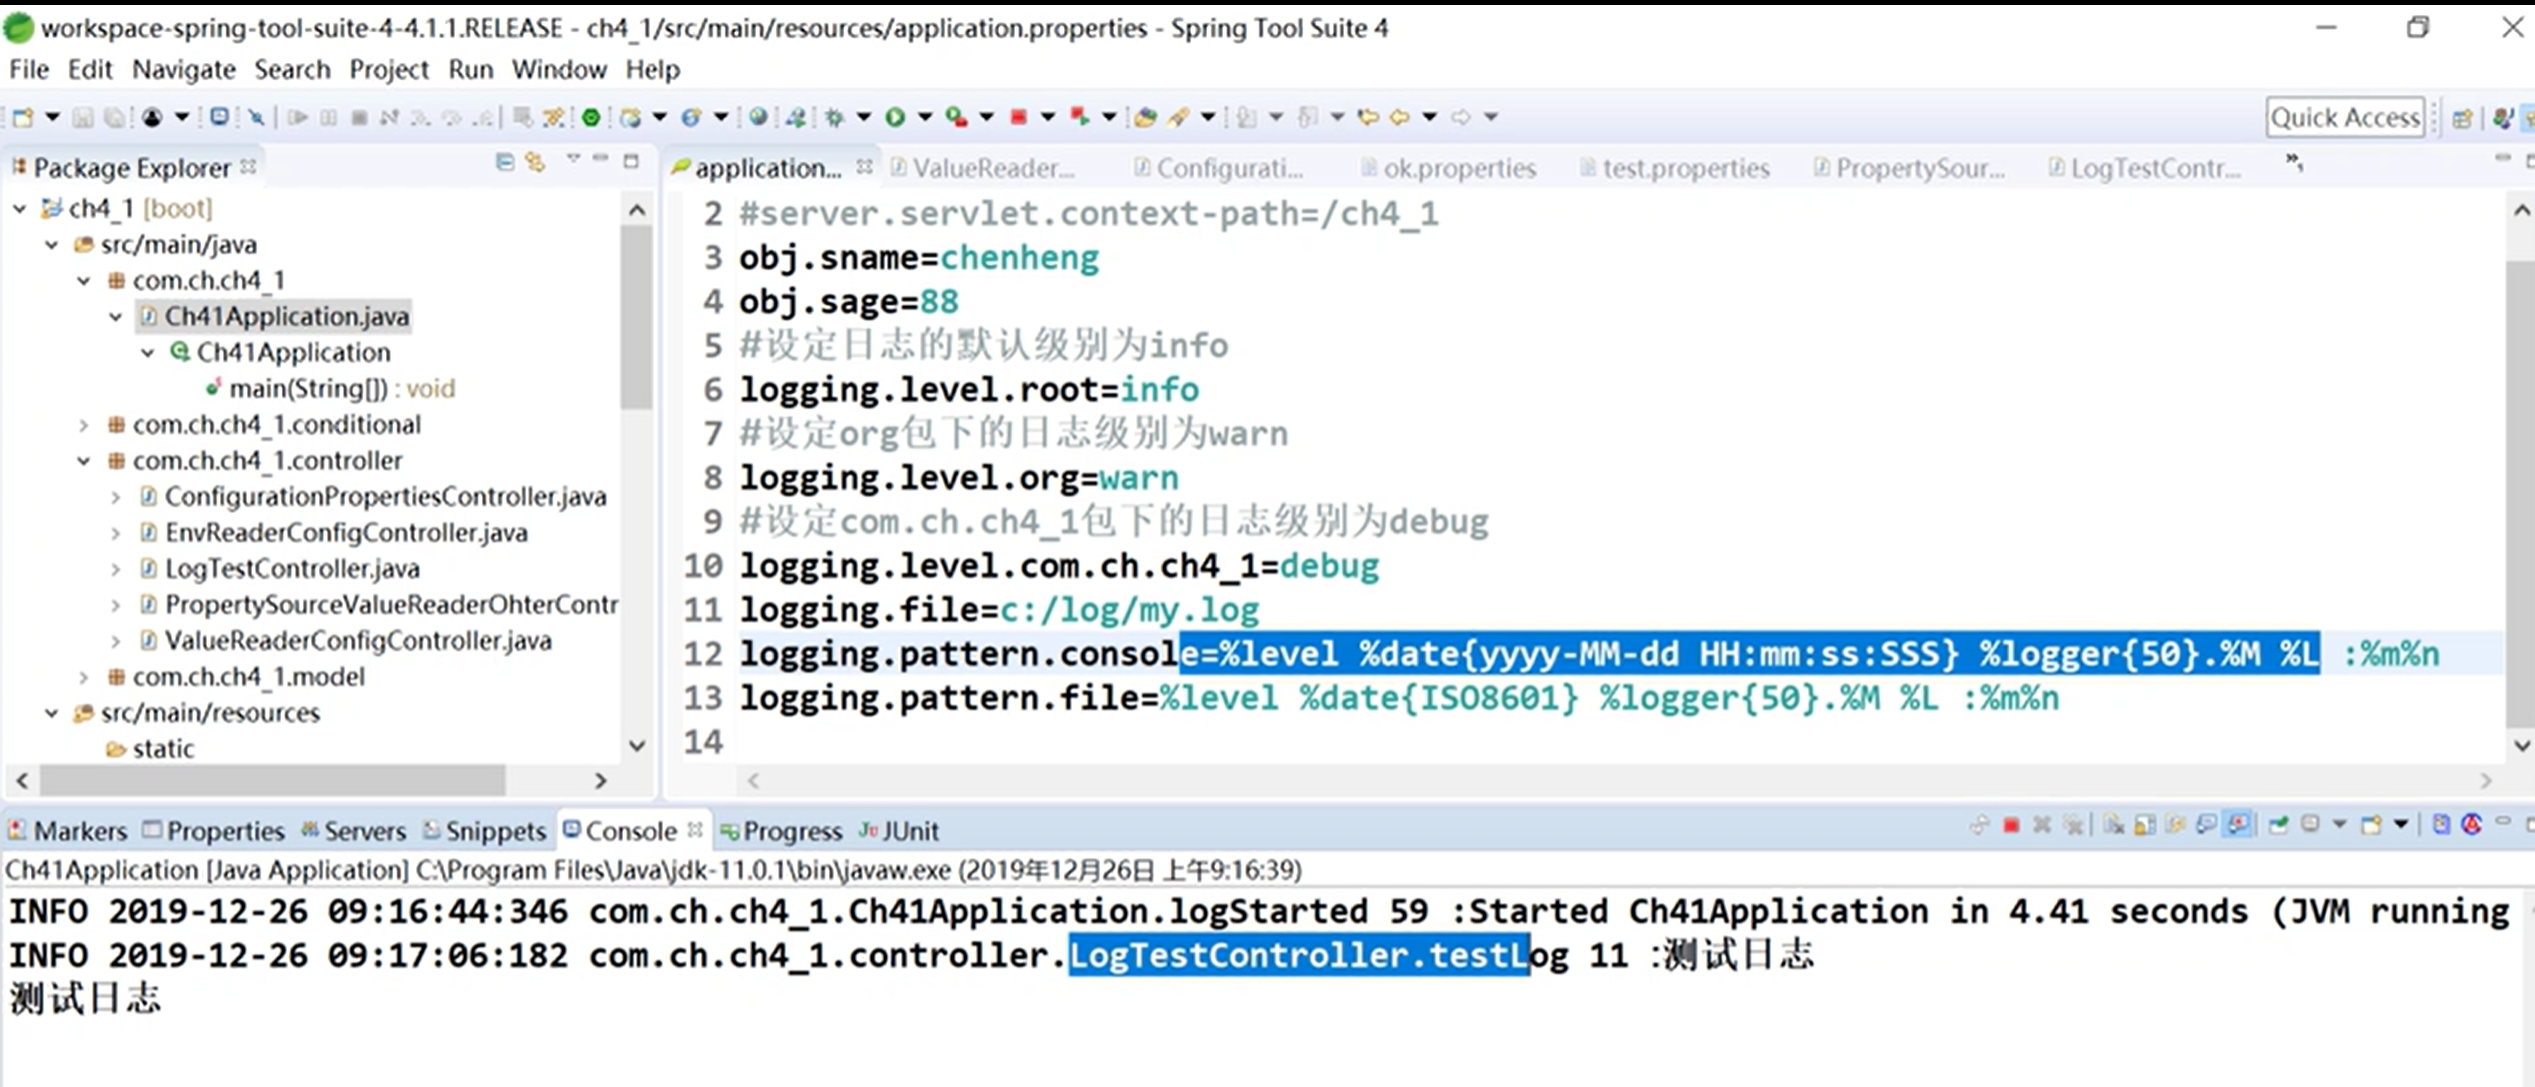
Task: Collapse all nodes in Package Explorer
Action: 505,163
